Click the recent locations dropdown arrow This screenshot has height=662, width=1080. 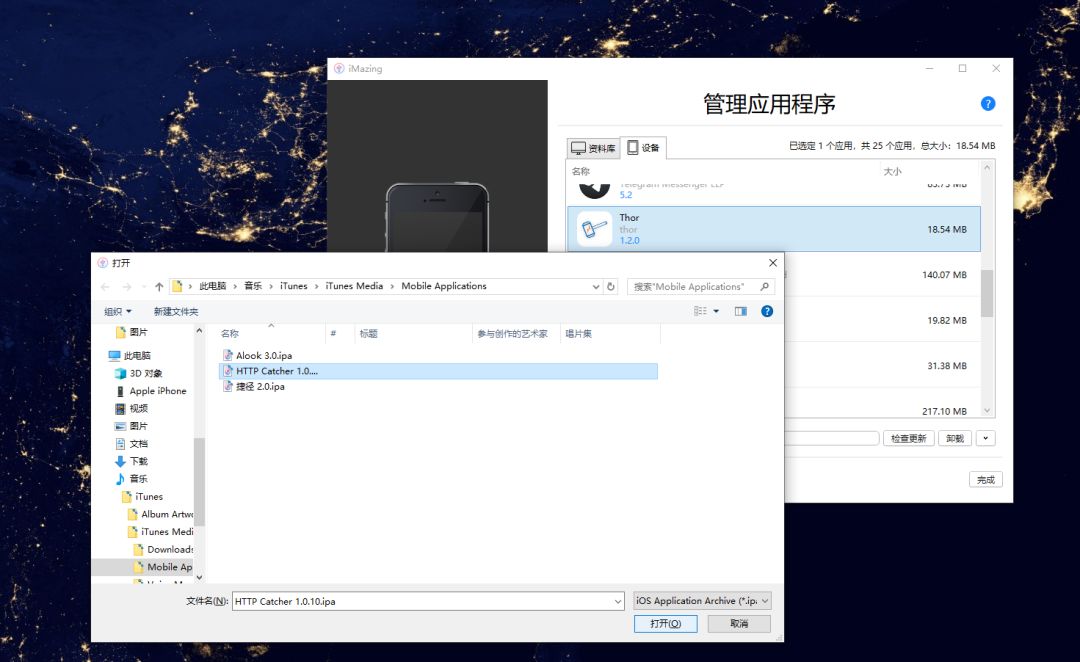[x=144, y=287]
